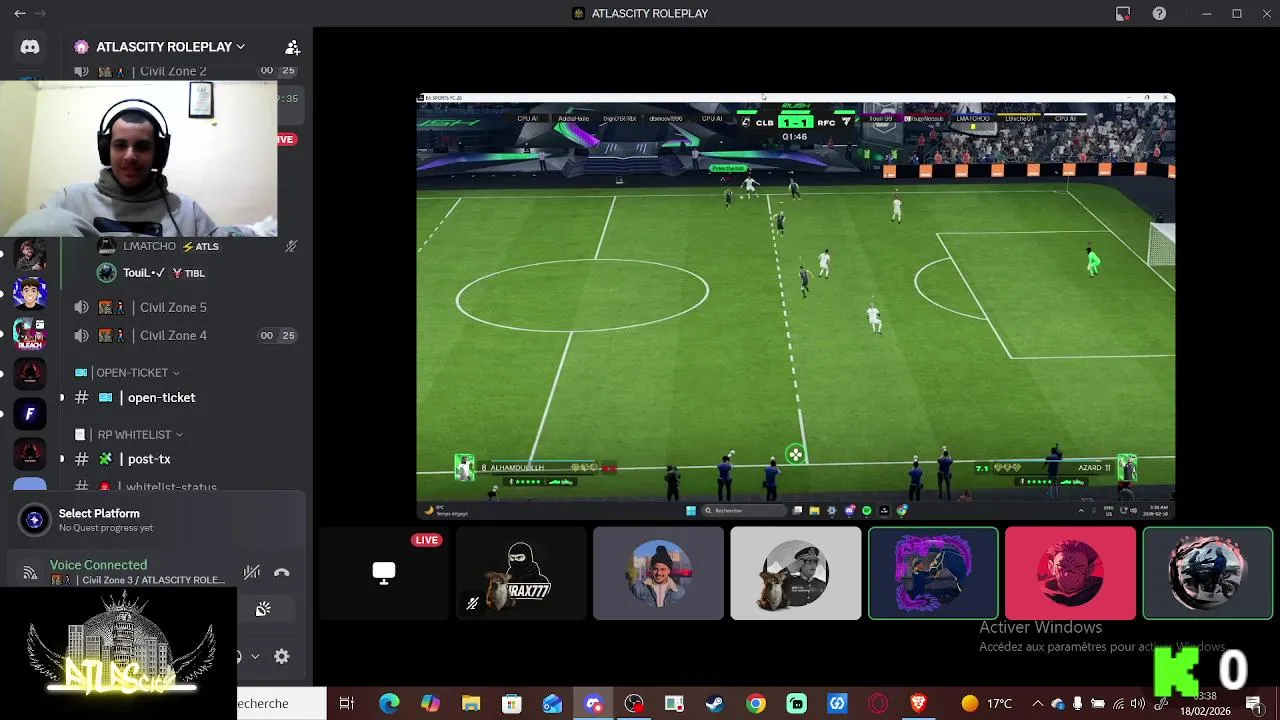
Task: Open Outlook from the taskbar
Action: click(552, 703)
